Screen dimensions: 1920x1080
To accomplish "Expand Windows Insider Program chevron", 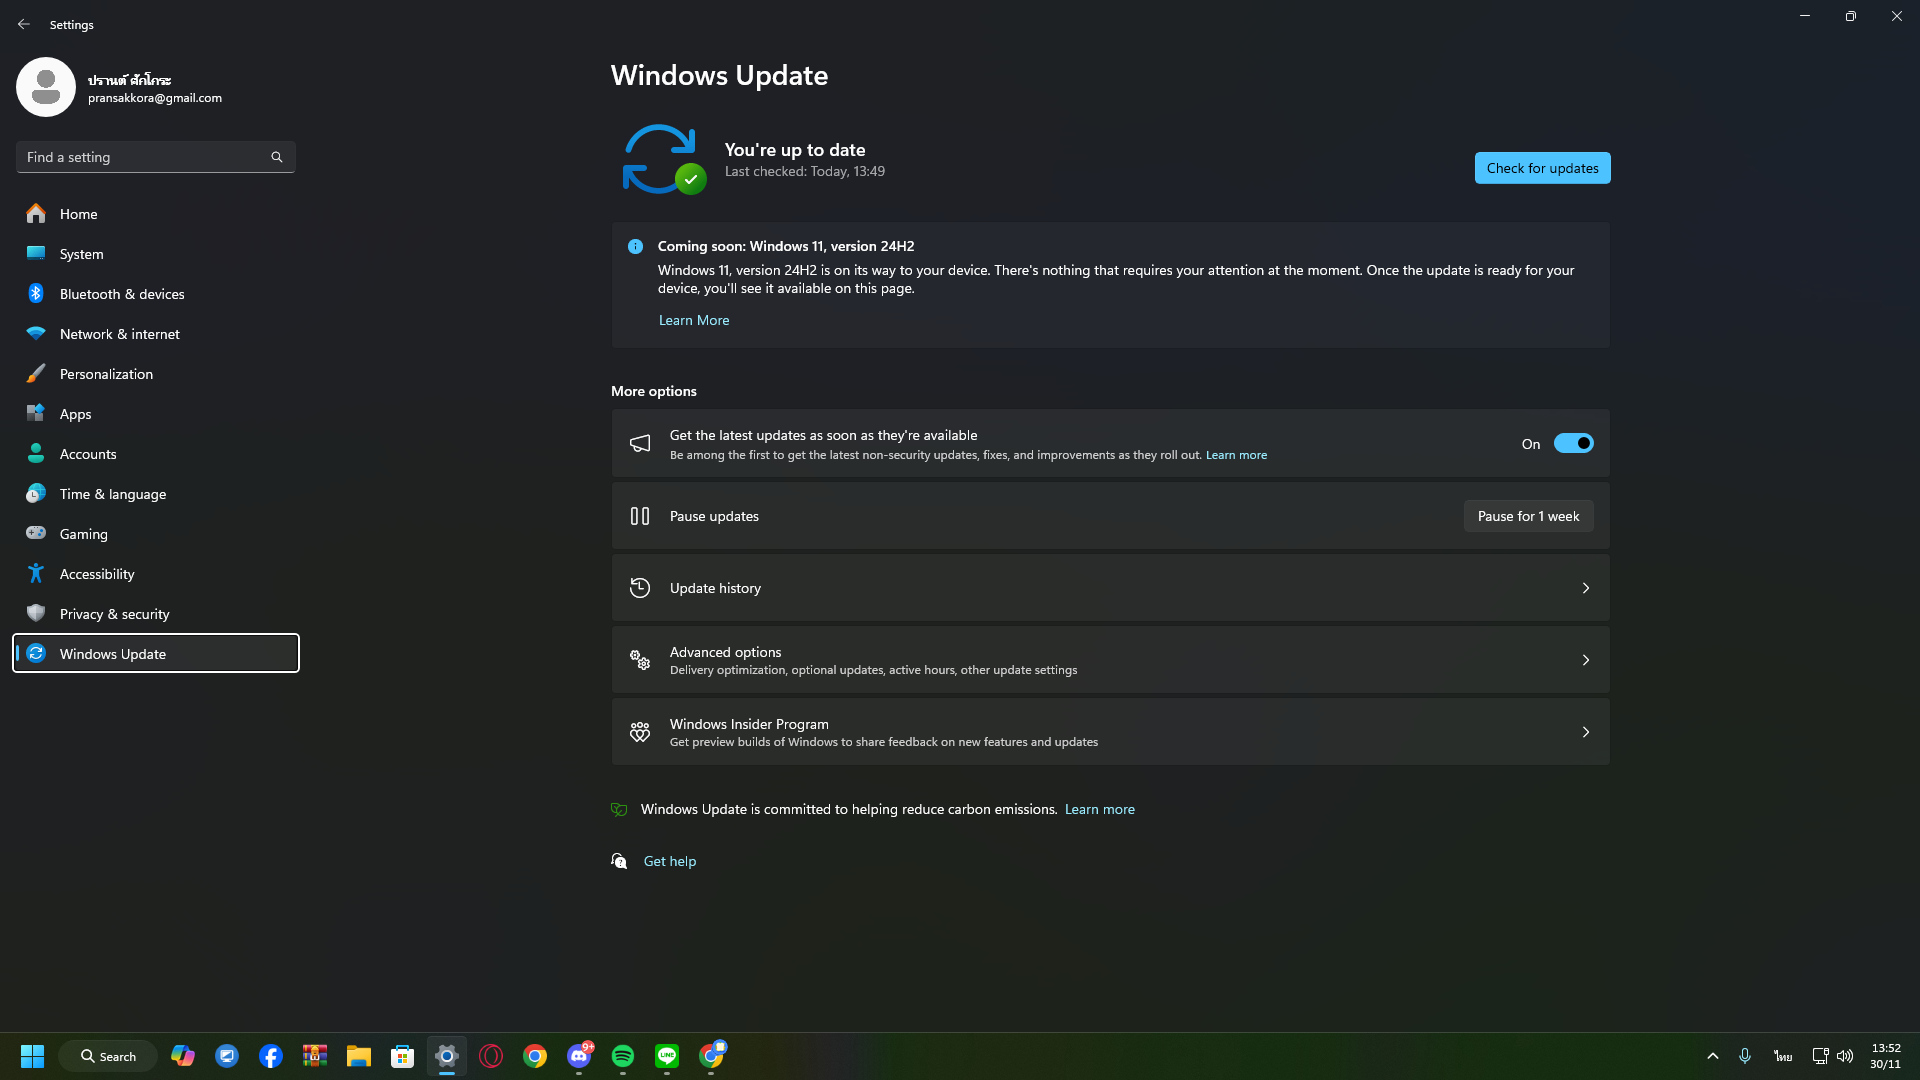I will tap(1586, 732).
